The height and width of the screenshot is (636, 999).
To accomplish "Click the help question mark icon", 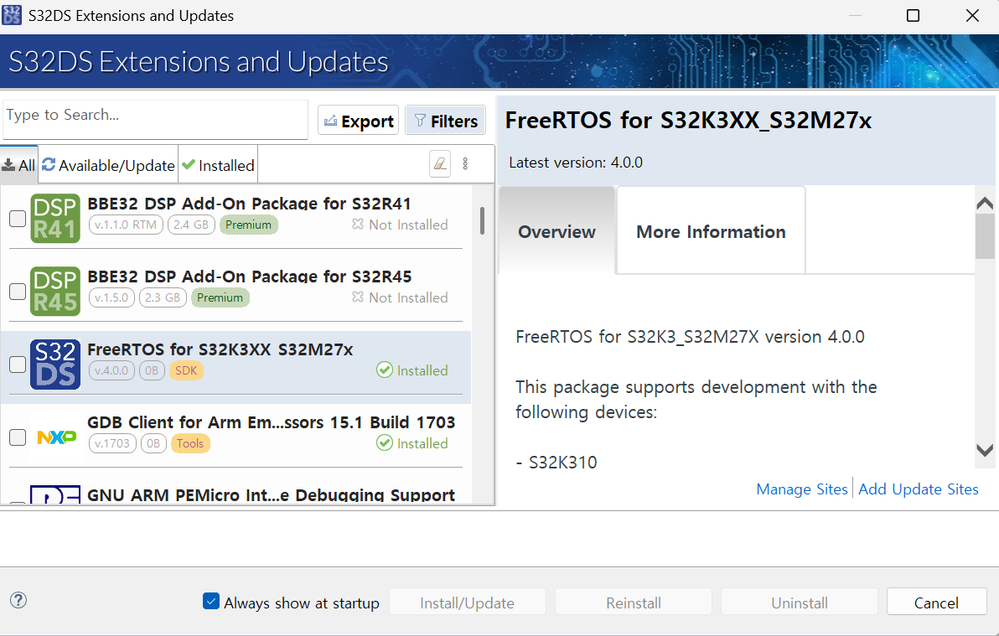I will pos(18,600).
